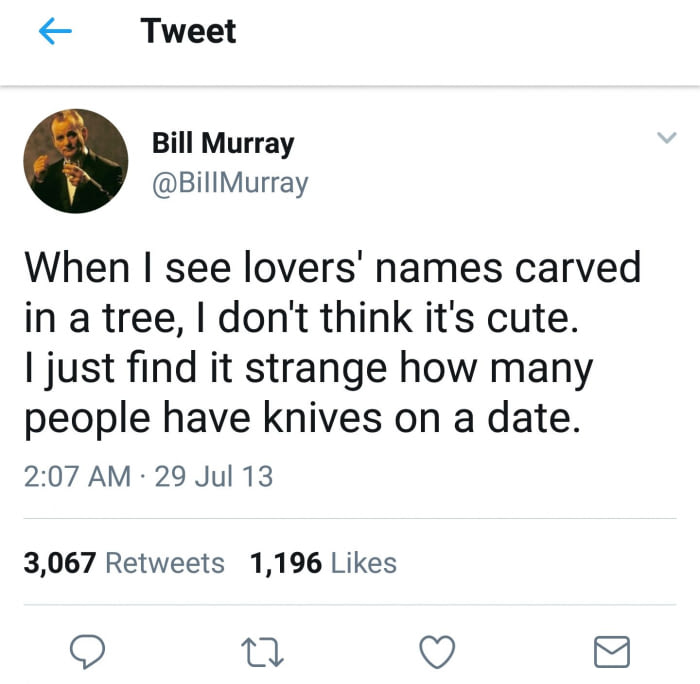Reply to the tweet via speech bubble
The height and width of the screenshot is (684, 700).
pyautogui.click(x=88, y=652)
